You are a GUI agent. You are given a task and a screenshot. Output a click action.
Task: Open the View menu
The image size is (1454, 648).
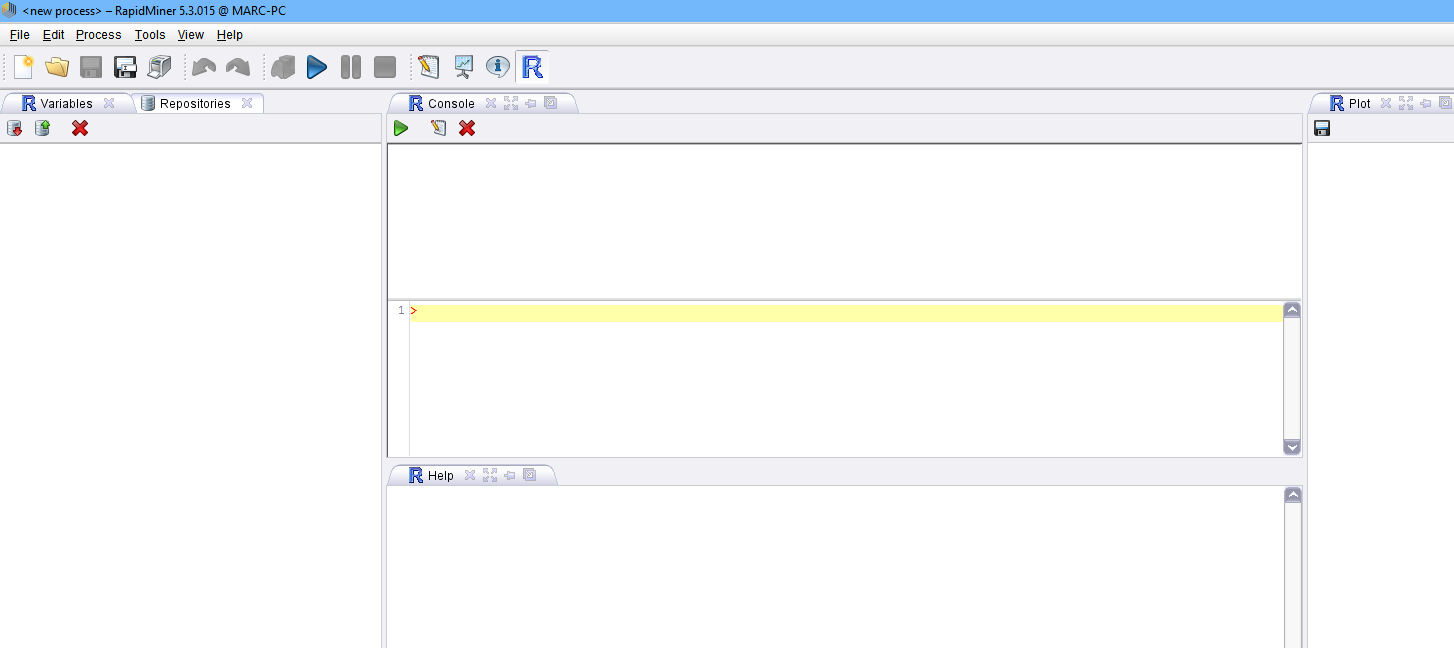pos(191,34)
